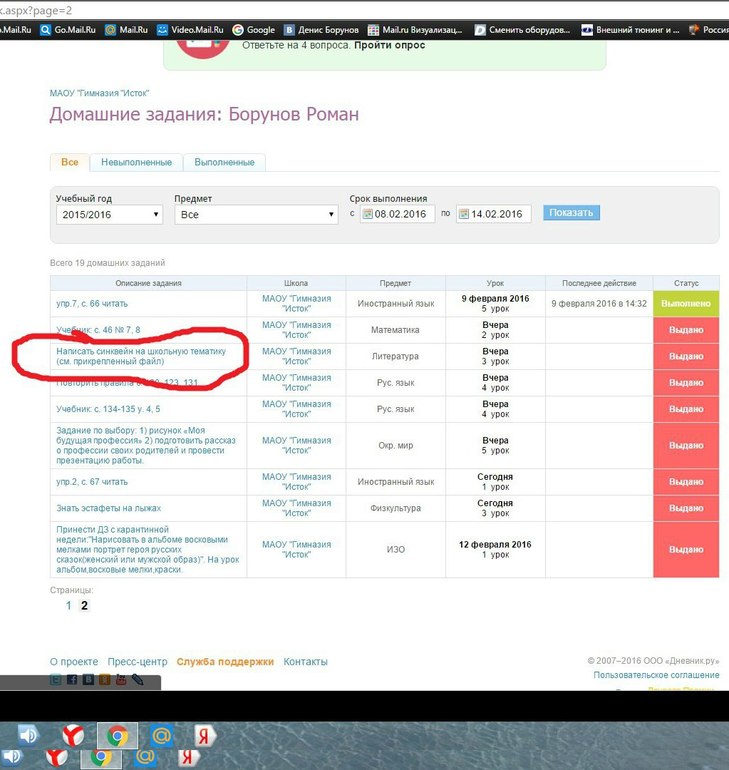Image resolution: width=729 pixels, height=770 pixels.
Task: Switch to the Невыполненные tab
Action: (x=136, y=162)
